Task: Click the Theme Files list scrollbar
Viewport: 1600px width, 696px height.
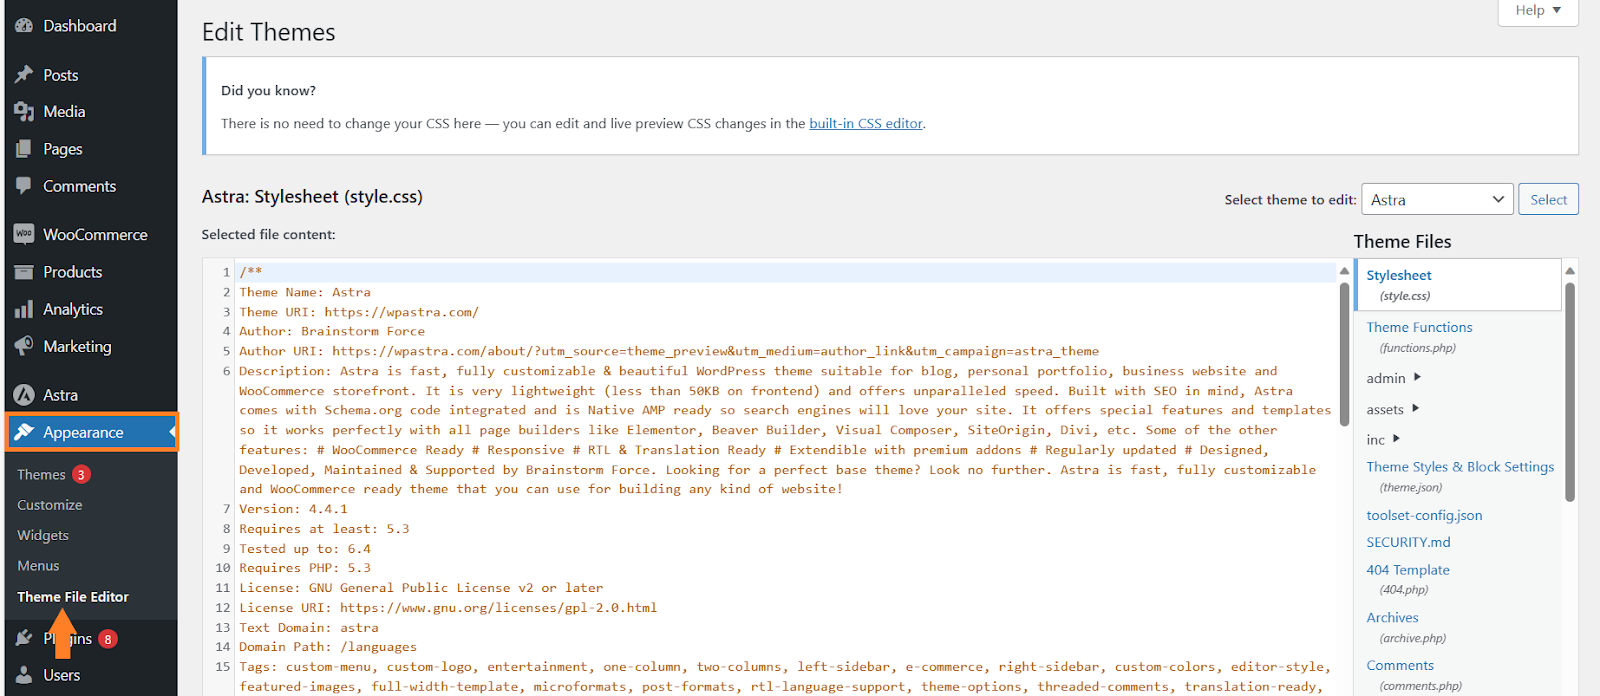Action: 1570,392
